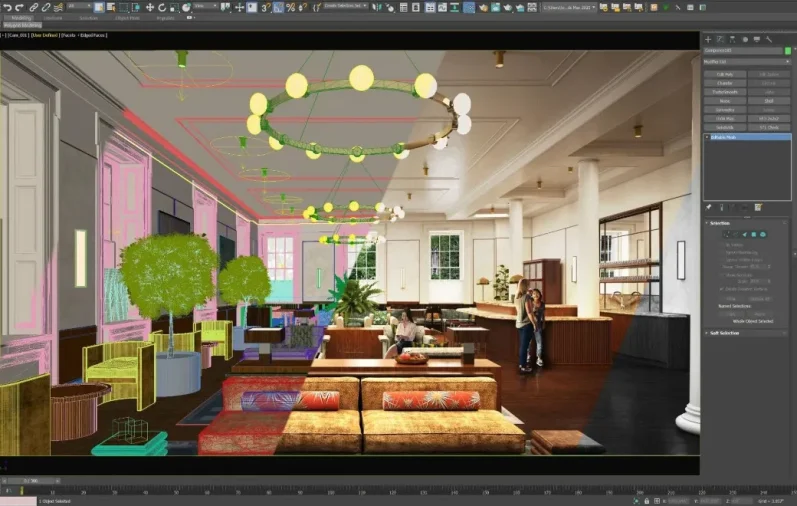Switch to the Object Paint ribbon tab
Screen dimensions: 797x506
click(128, 17)
